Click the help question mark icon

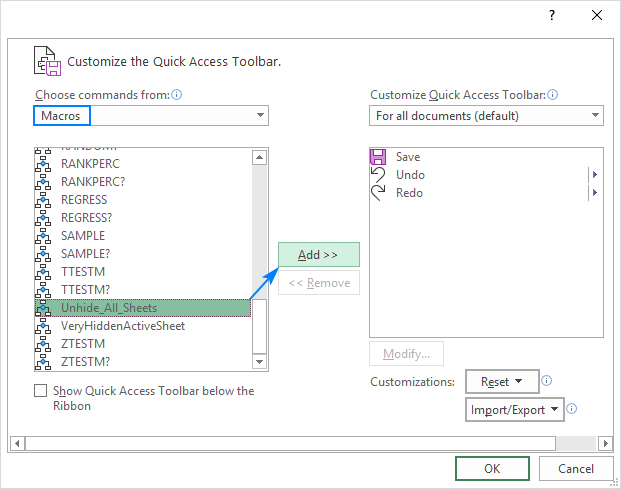click(x=551, y=17)
